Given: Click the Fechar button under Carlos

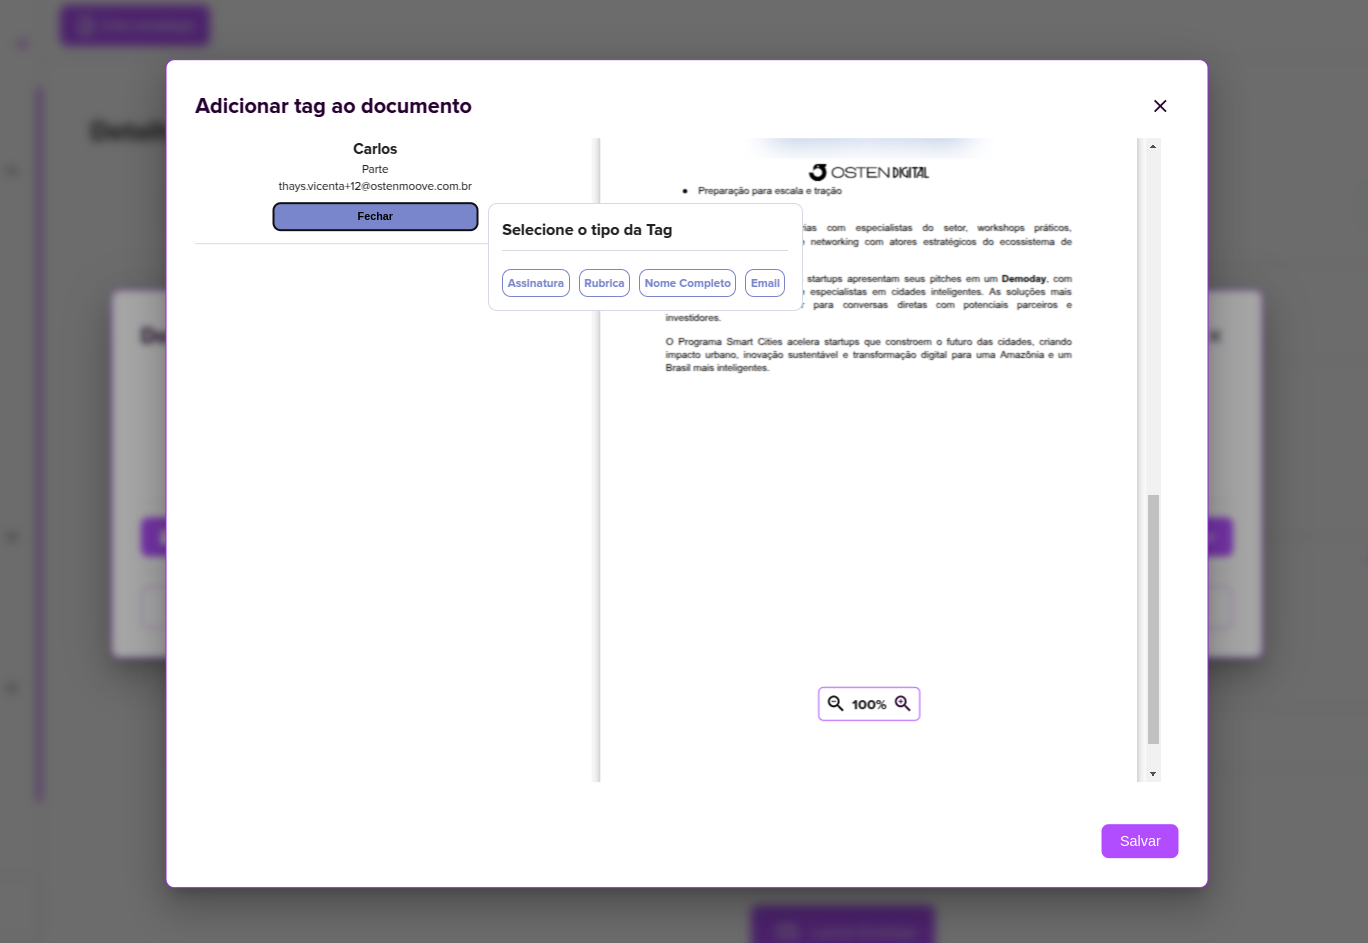Looking at the screenshot, I should point(375,216).
